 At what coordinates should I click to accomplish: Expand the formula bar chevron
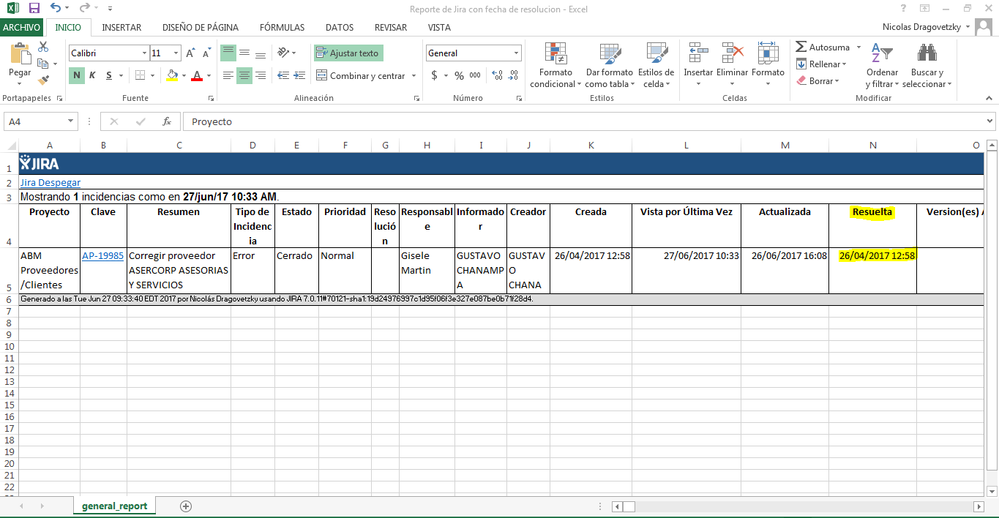click(x=989, y=121)
